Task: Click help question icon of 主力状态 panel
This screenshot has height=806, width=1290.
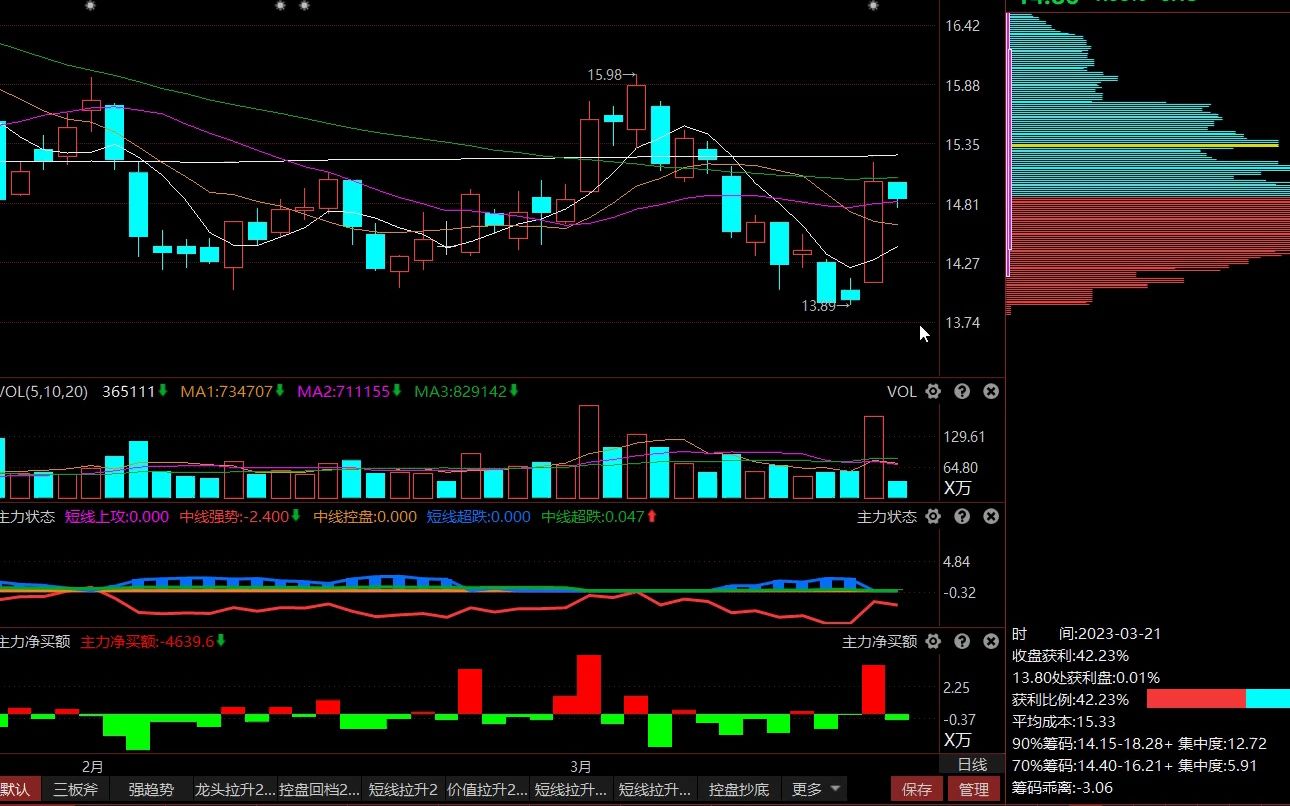Action: pyautogui.click(x=962, y=517)
